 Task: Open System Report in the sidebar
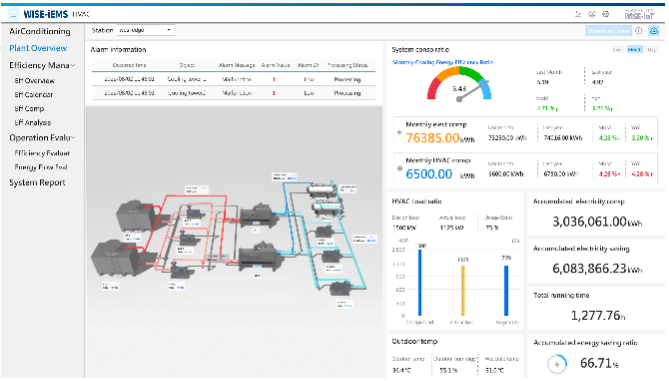click(x=37, y=183)
